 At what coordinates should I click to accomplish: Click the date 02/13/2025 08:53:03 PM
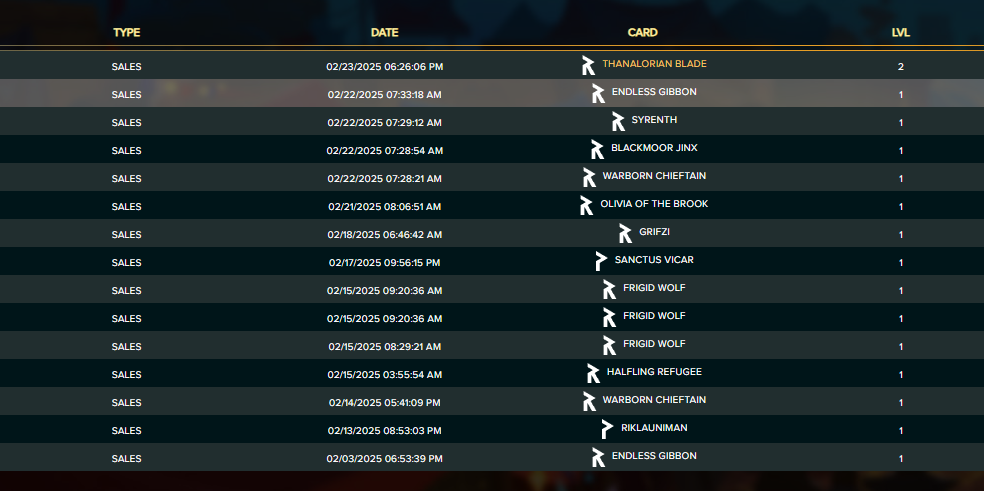(385, 431)
